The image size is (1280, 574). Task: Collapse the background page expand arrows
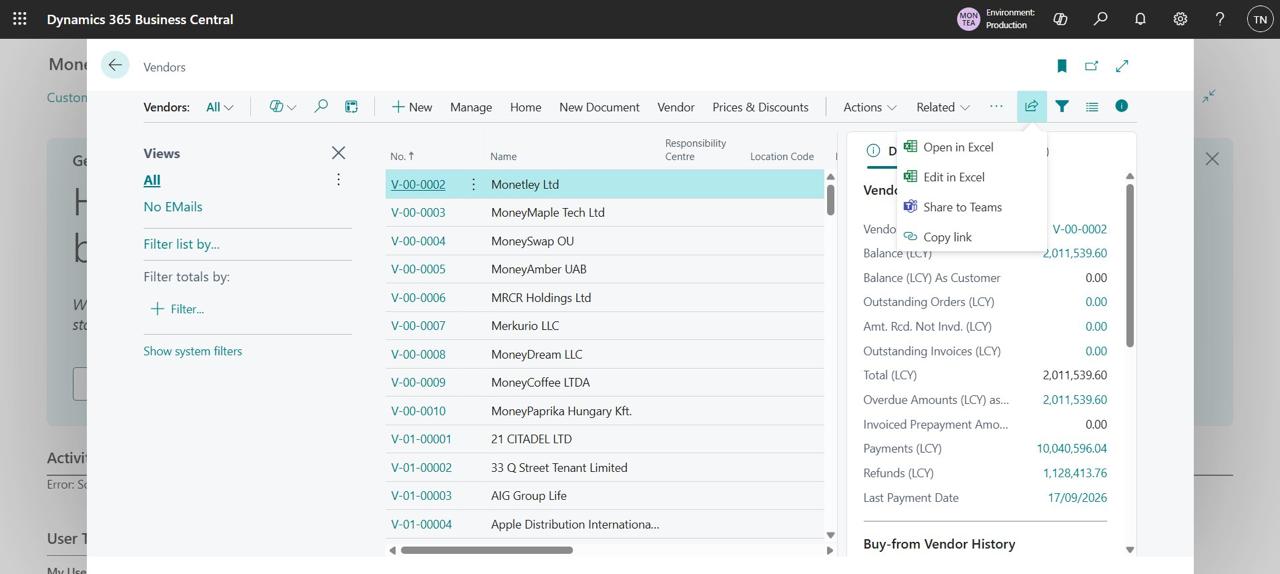pyautogui.click(x=1209, y=96)
